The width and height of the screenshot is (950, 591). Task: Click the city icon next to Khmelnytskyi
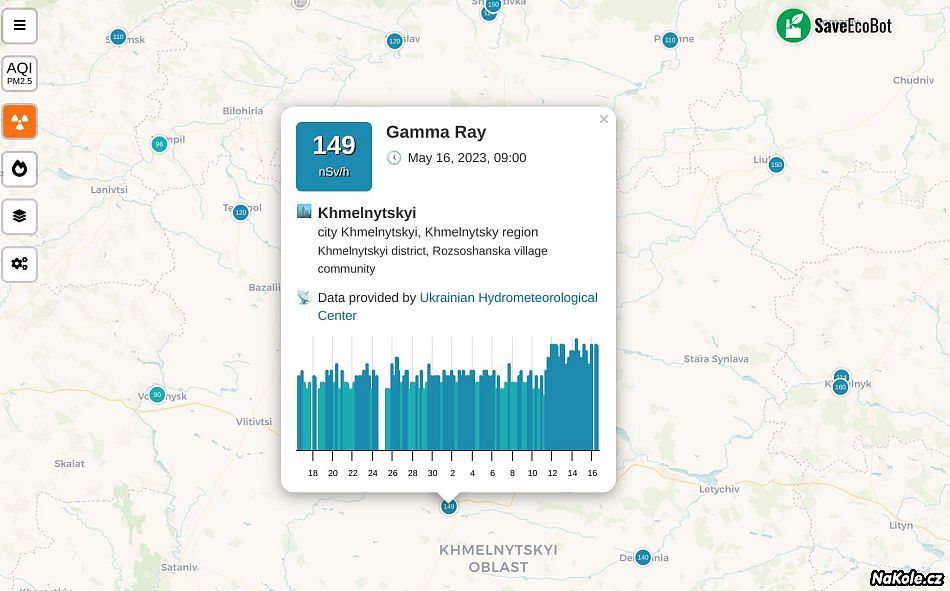[304, 212]
